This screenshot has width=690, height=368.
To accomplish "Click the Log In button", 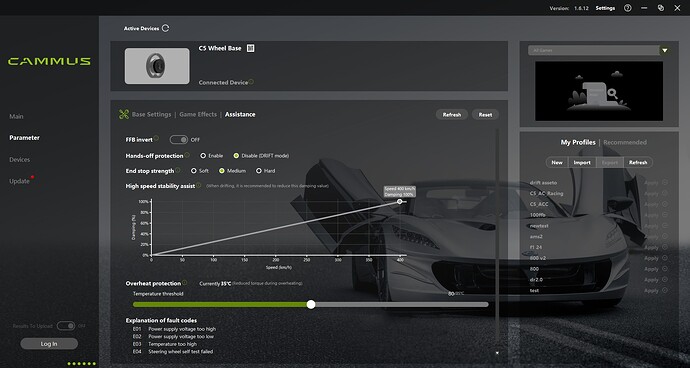I will coord(49,344).
